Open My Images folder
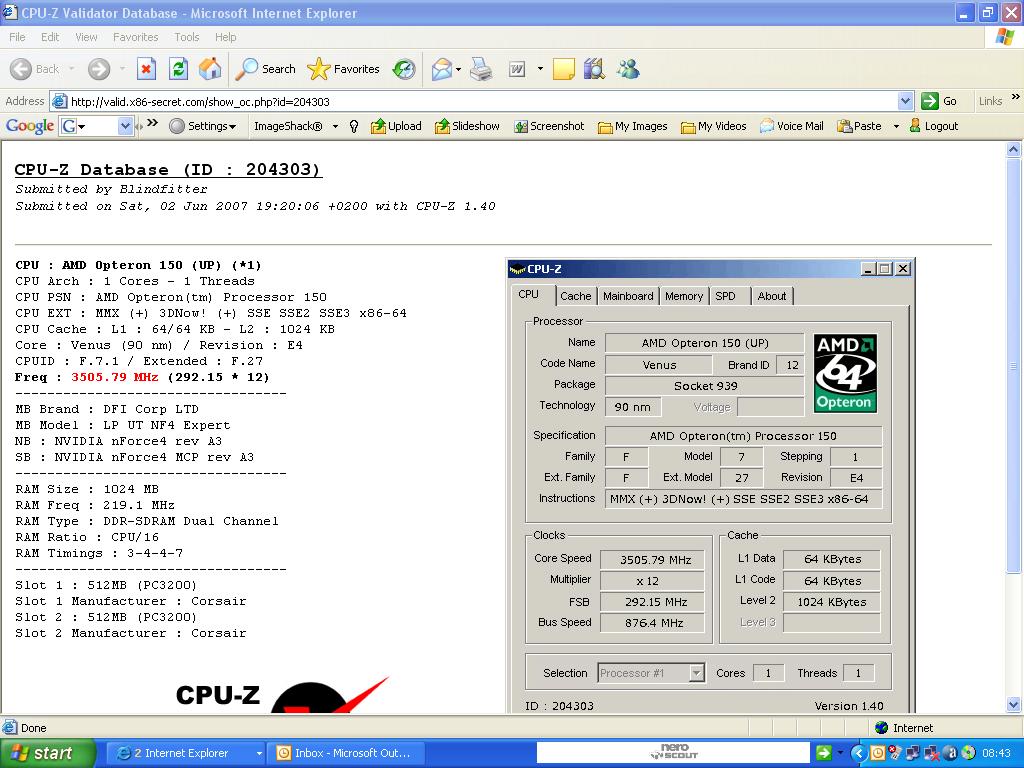Viewport: 1024px width, 768px height. point(633,126)
